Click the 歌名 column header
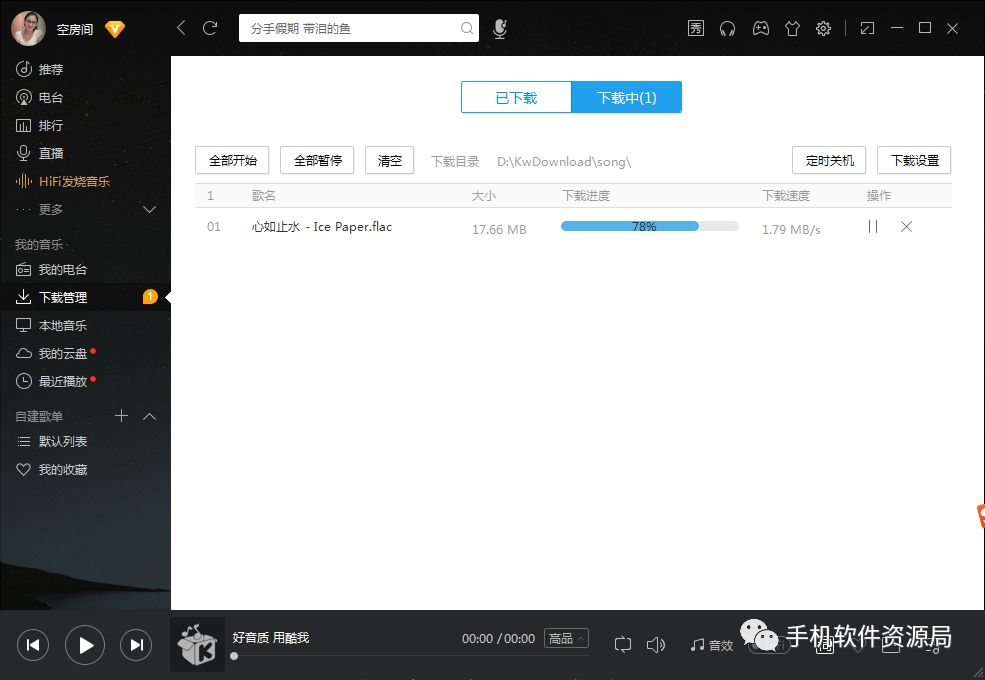The image size is (985, 680). [264, 195]
